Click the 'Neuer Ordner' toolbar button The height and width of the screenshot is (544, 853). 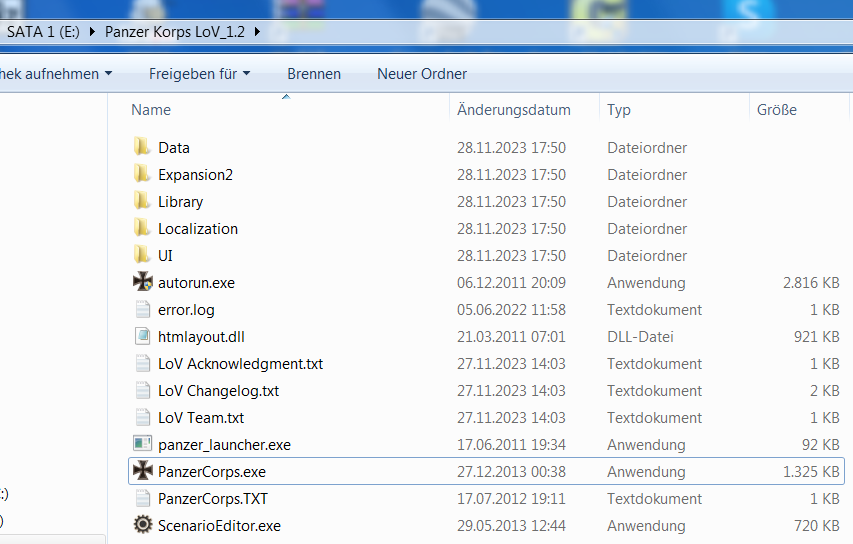click(x=422, y=74)
